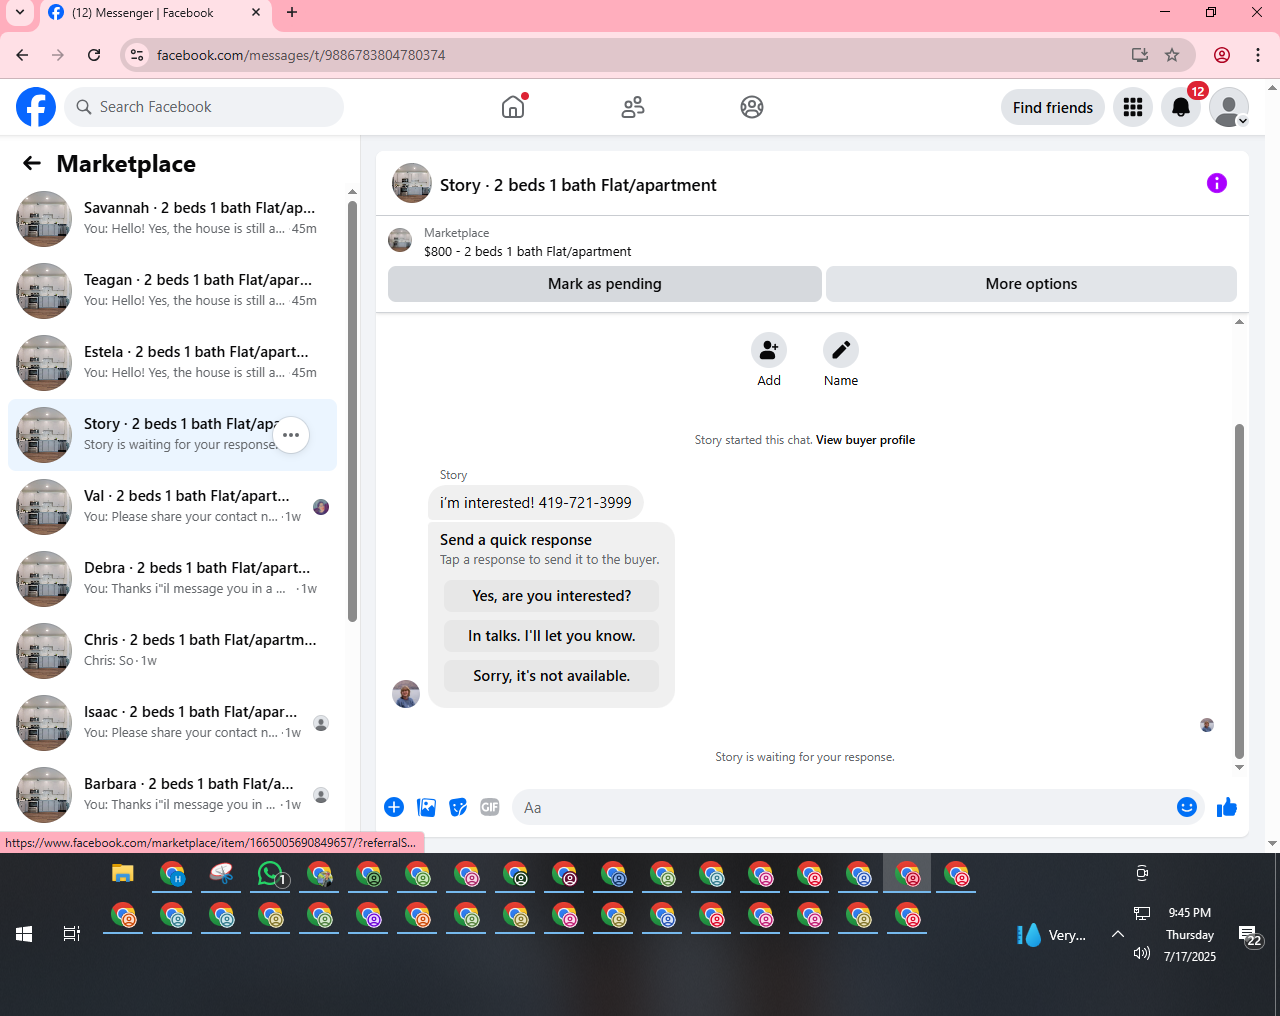Open the account profile menu avatar
Screen dimensions: 1280x1016
click(x=1229, y=107)
